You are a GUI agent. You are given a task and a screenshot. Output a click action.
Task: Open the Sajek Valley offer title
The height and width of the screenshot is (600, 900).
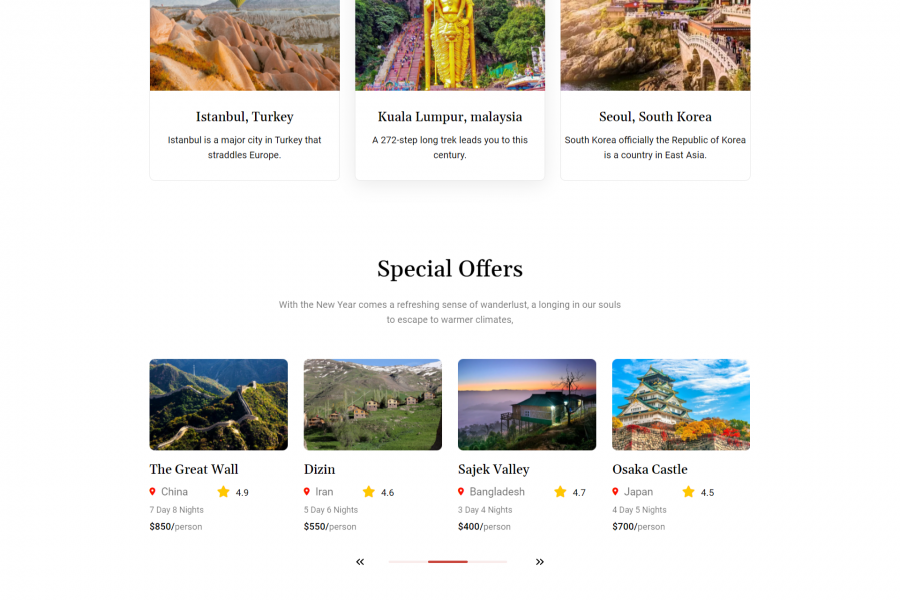coord(494,469)
